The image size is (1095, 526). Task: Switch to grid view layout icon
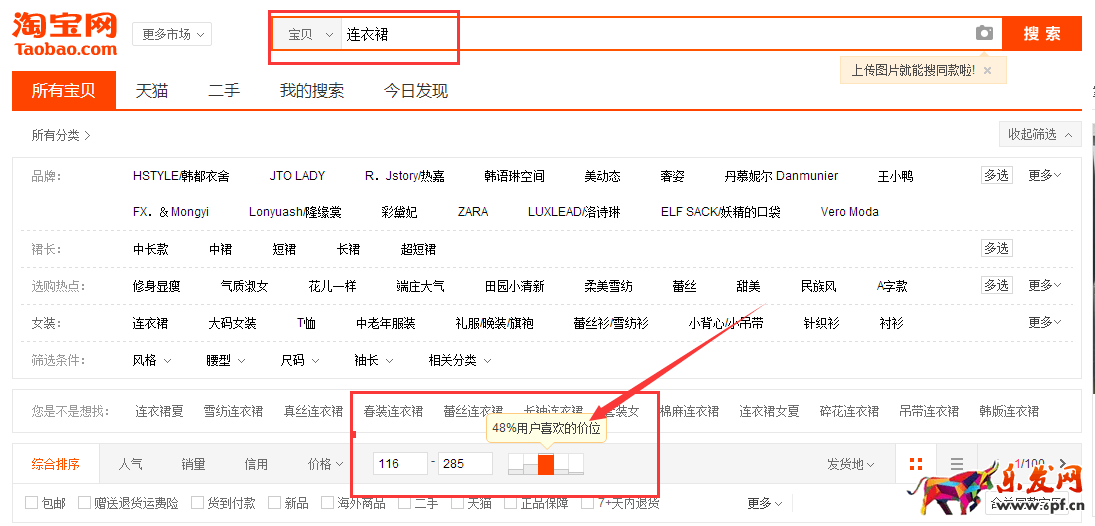tap(915, 464)
